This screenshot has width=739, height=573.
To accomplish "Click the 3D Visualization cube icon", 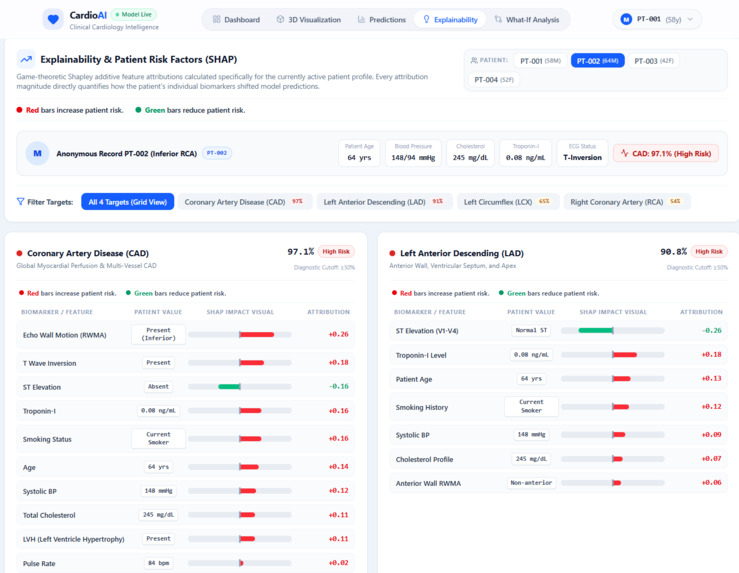I will point(280,19).
